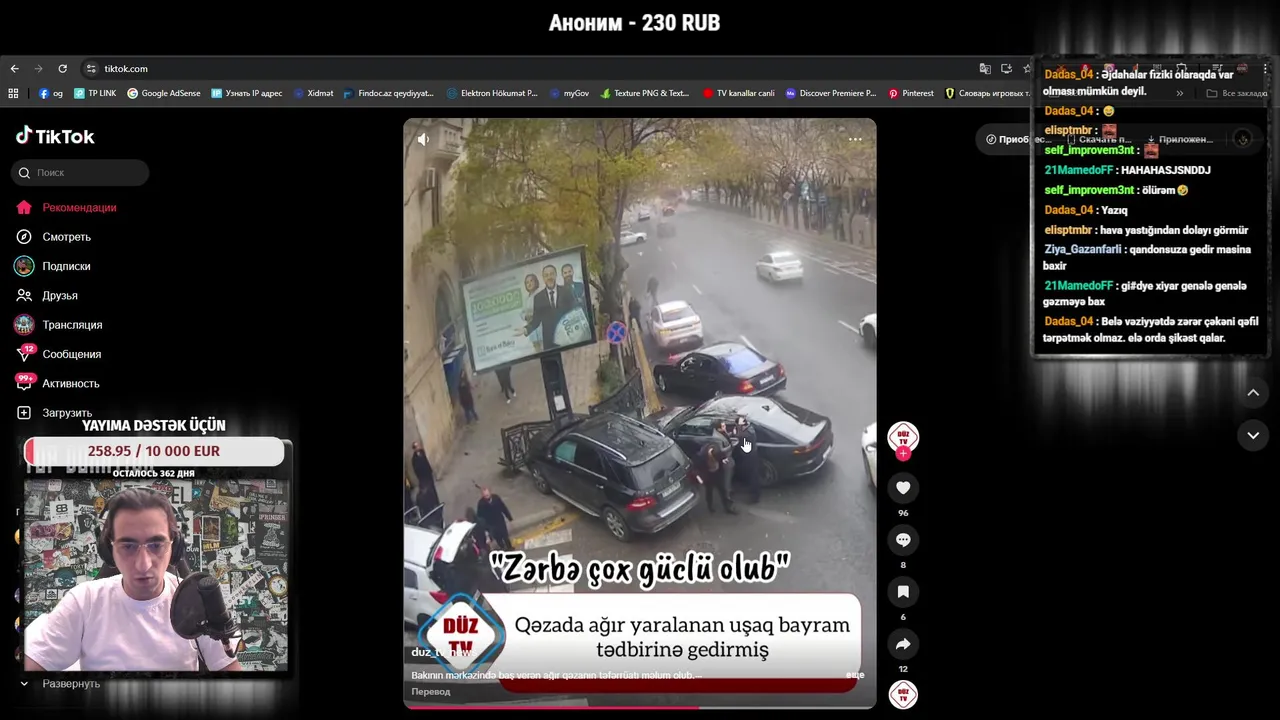Open Активность in the sidebar

(x=57, y=383)
